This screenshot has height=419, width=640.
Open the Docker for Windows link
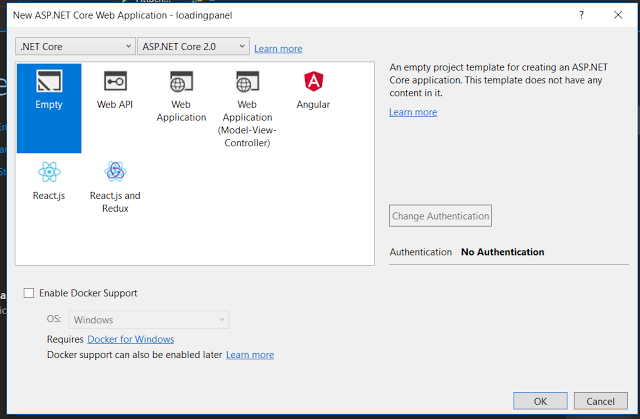(x=131, y=339)
